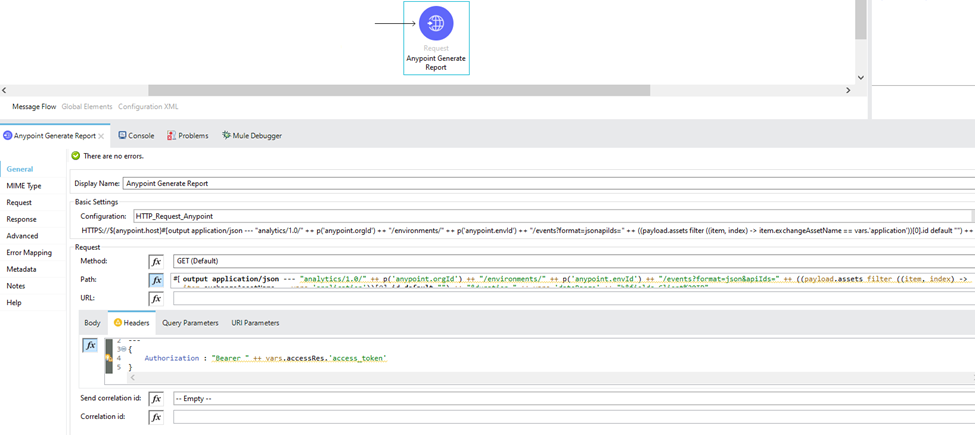Open Configuration HTTP_Request_Anypoint dropdown
The height and width of the screenshot is (435, 975).
pyautogui.click(x=553, y=216)
